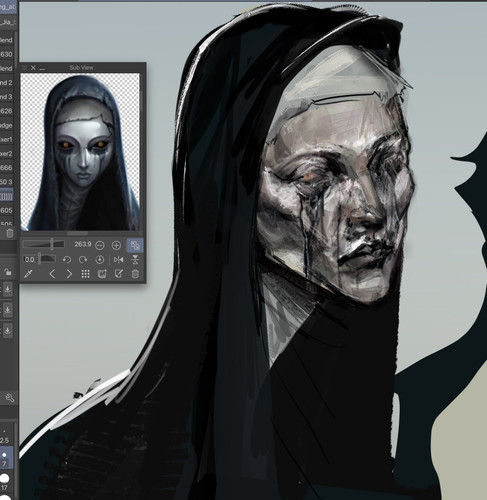
Task: Select the brush ending in 666
Action: 7,168
